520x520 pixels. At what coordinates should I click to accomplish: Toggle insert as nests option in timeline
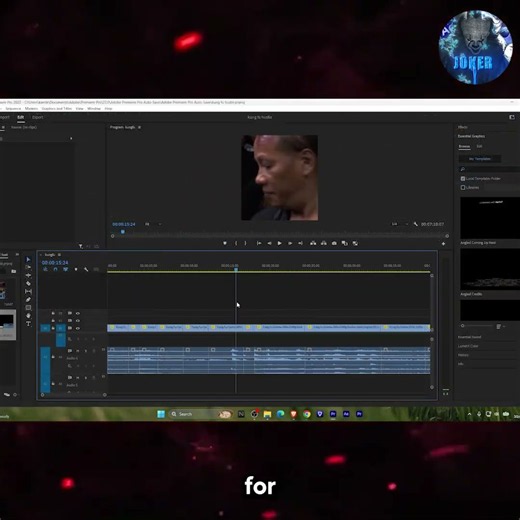tap(45, 269)
